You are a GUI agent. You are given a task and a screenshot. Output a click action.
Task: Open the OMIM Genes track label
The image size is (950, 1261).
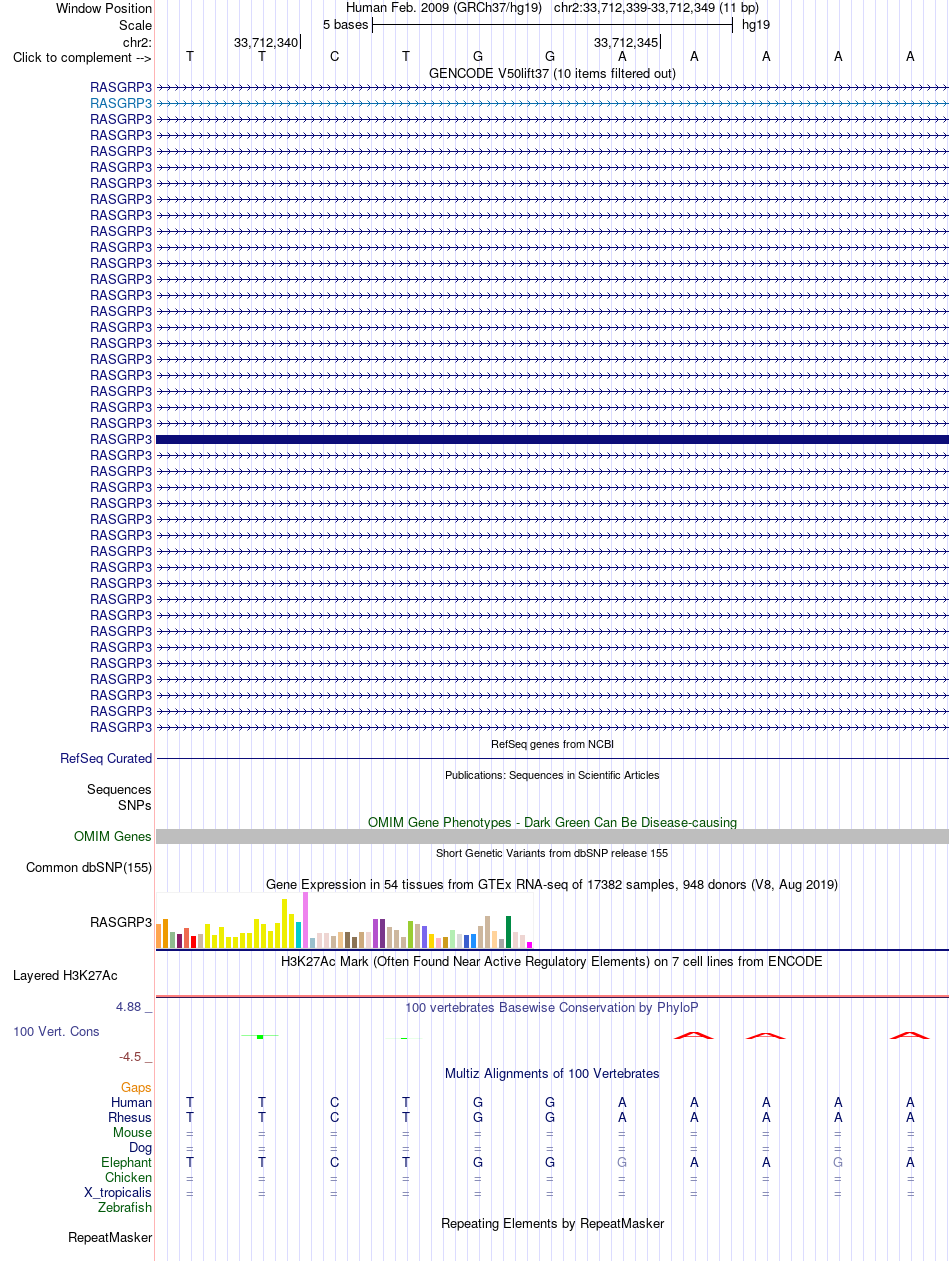[x=113, y=837]
